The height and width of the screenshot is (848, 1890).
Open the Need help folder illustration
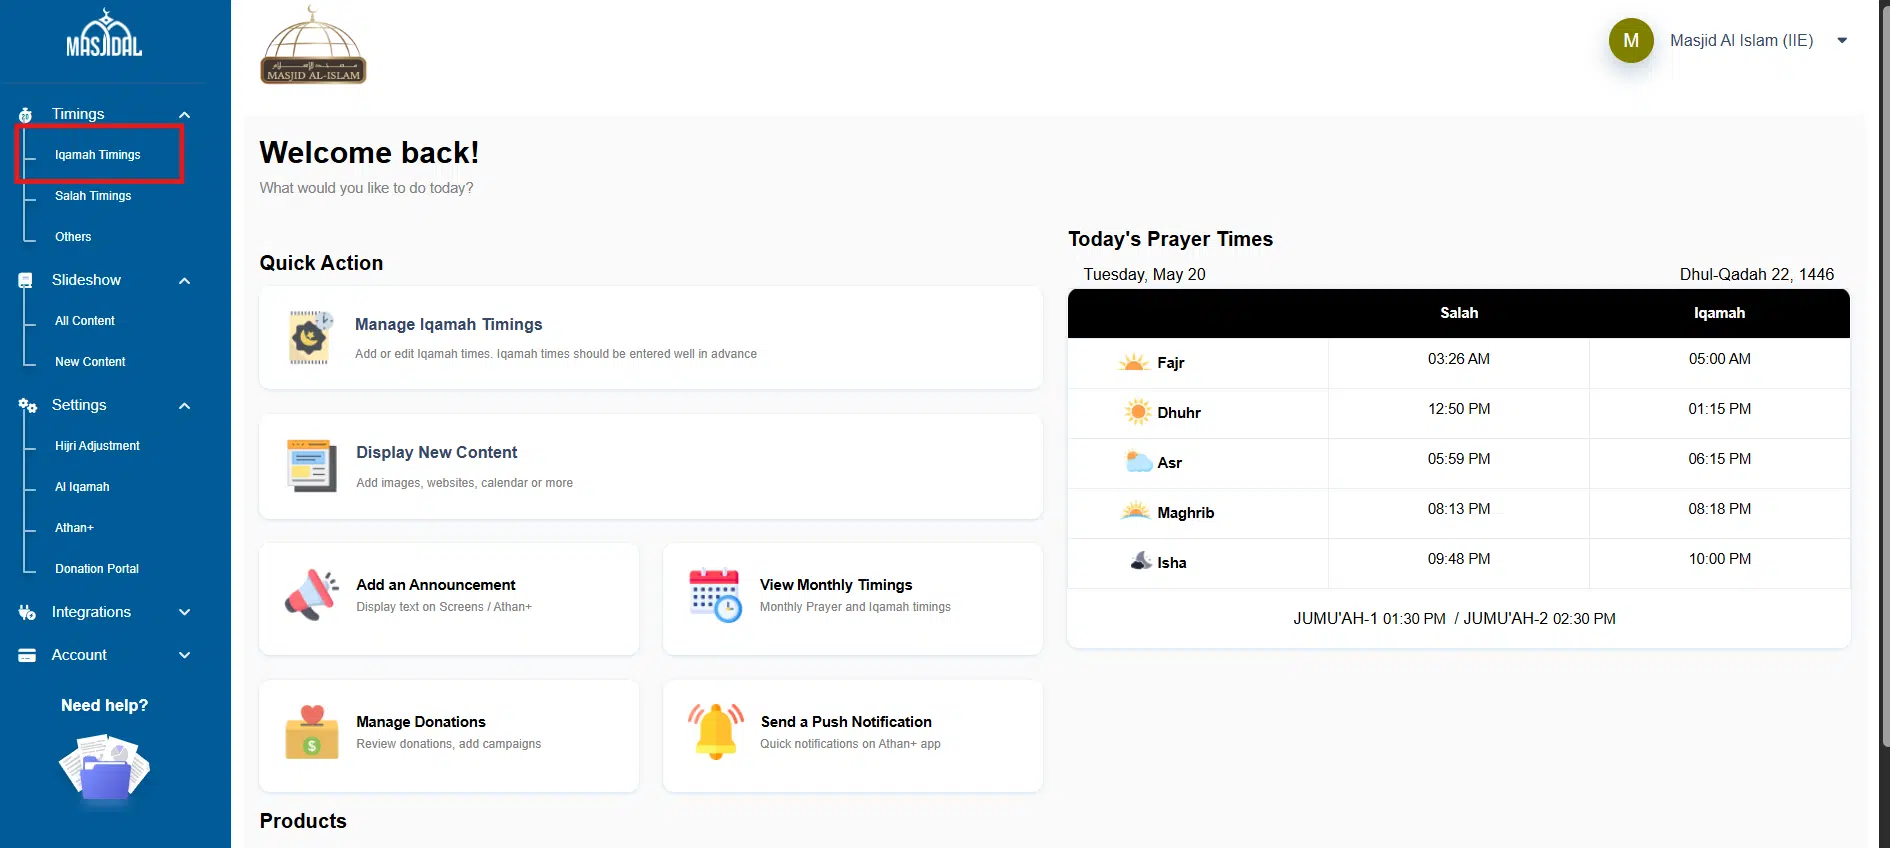click(x=104, y=768)
